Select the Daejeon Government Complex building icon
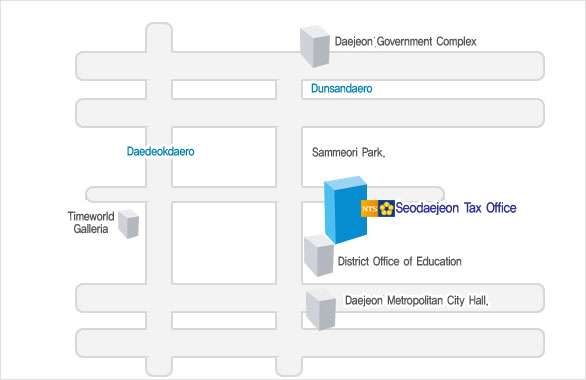 coord(315,46)
